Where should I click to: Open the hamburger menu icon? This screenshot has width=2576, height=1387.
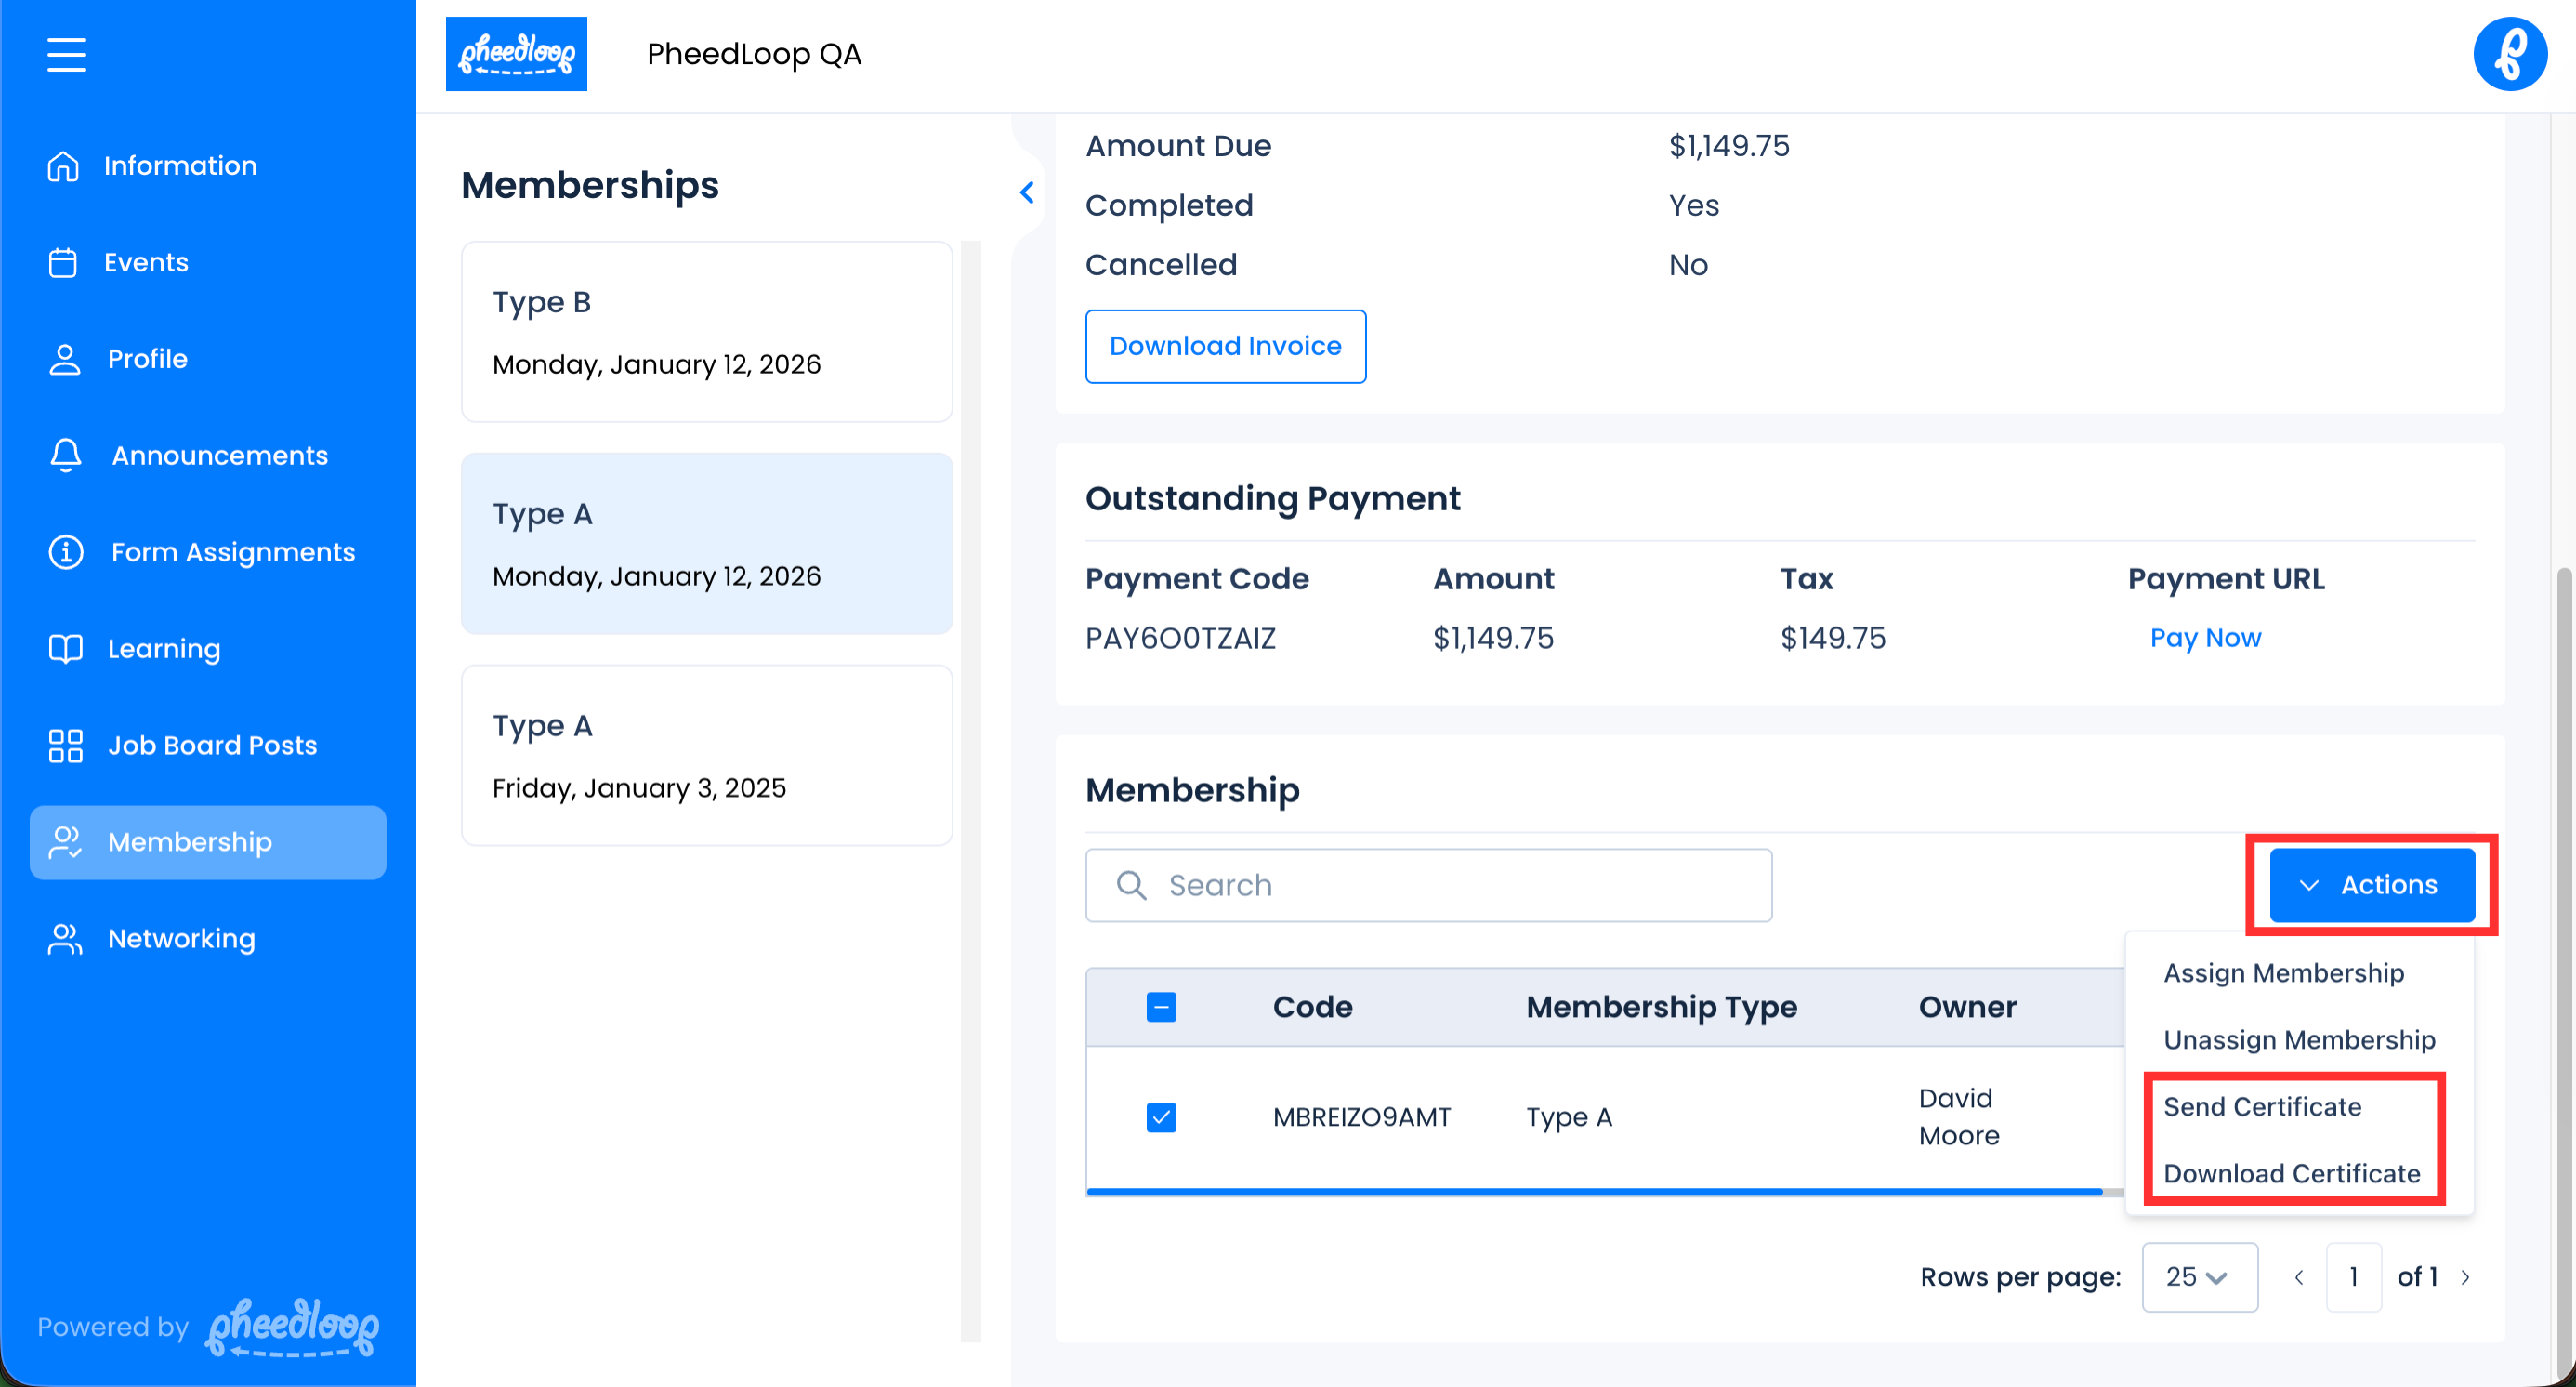click(x=66, y=54)
